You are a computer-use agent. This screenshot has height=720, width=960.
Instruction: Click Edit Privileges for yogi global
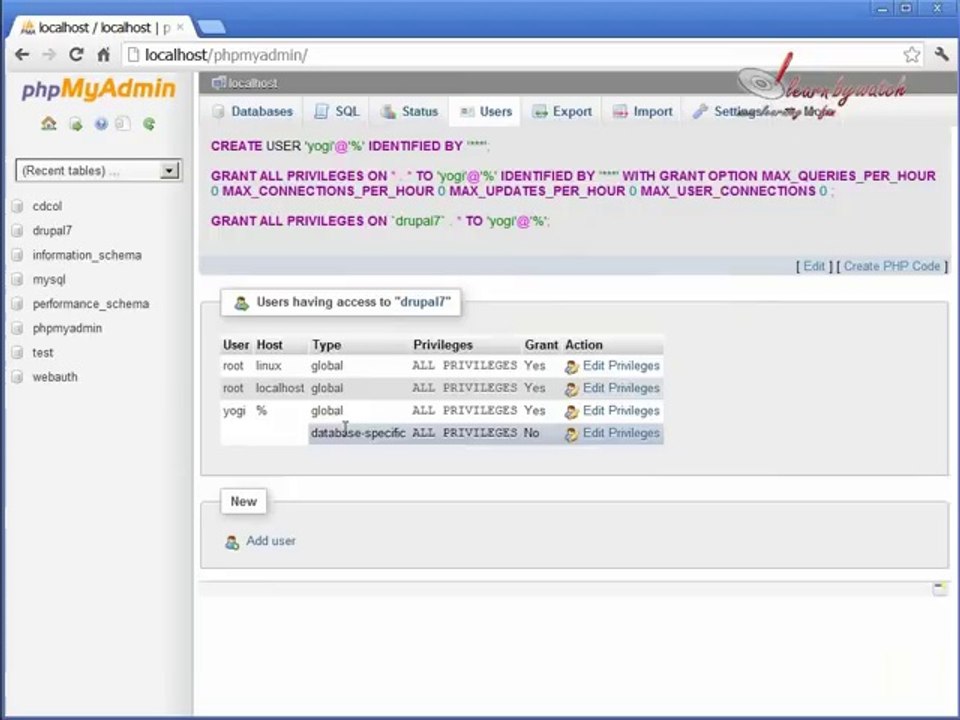click(x=621, y=411)
